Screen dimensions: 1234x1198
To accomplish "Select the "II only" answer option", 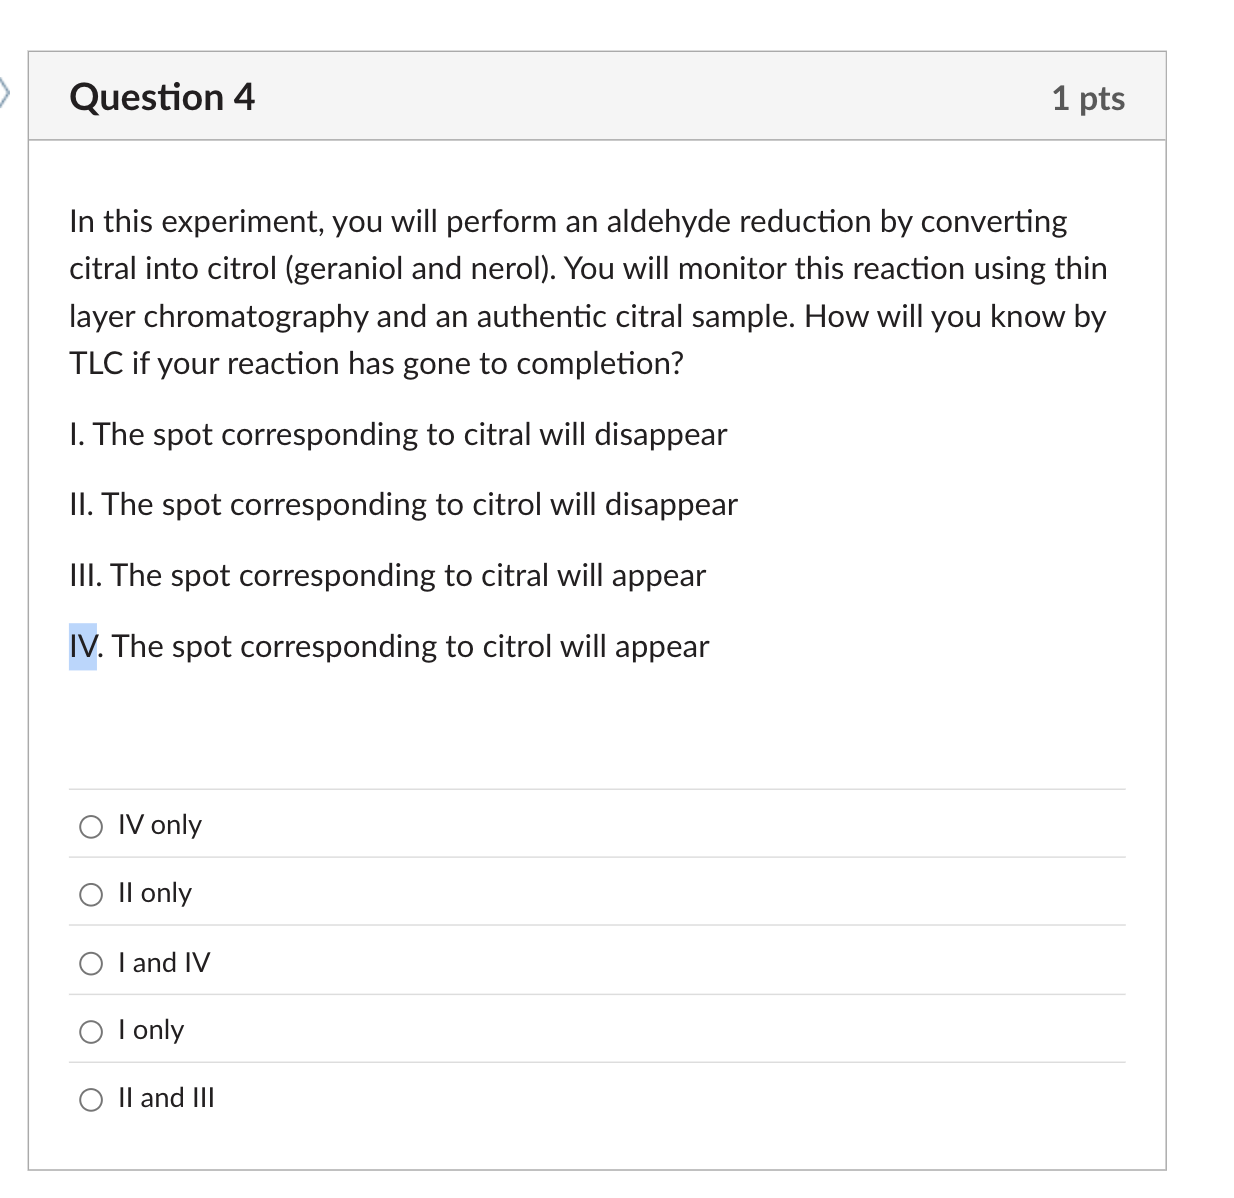I will point(91,894).
